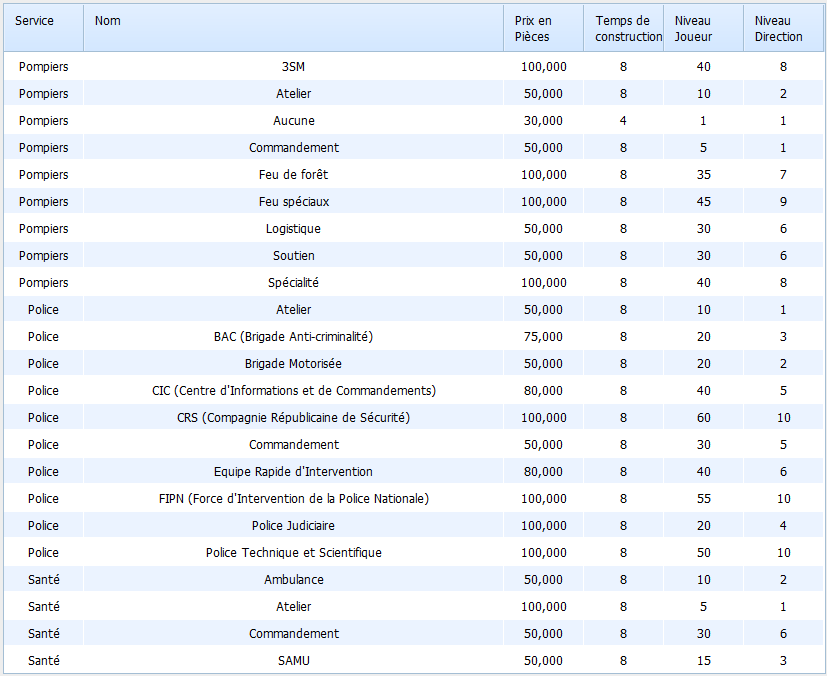This screenshot has width=827, height=677.
Task: Select the Police Judiciaire cell
Action: click(x=294, y=526)
